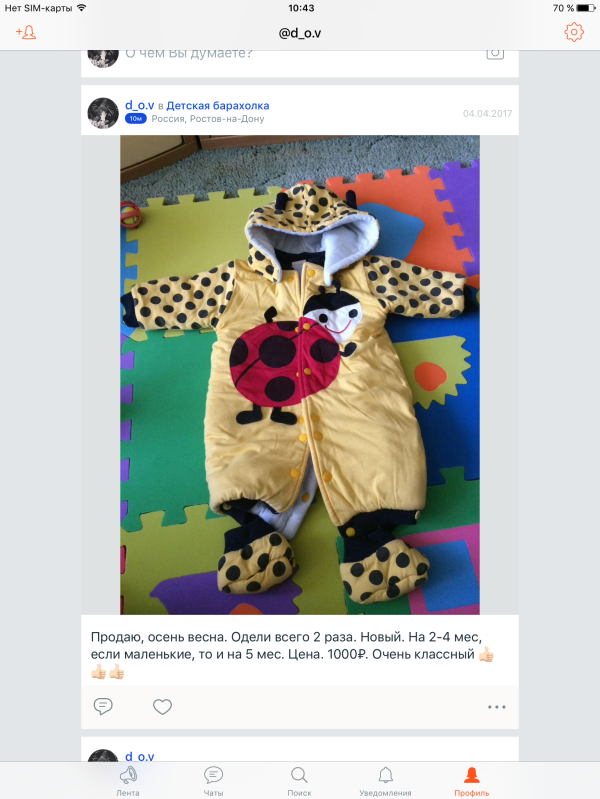Tap the 'О чем Вы думаете?' input field
The width and height of the screenshot is (600, 799).
[189, 54]
